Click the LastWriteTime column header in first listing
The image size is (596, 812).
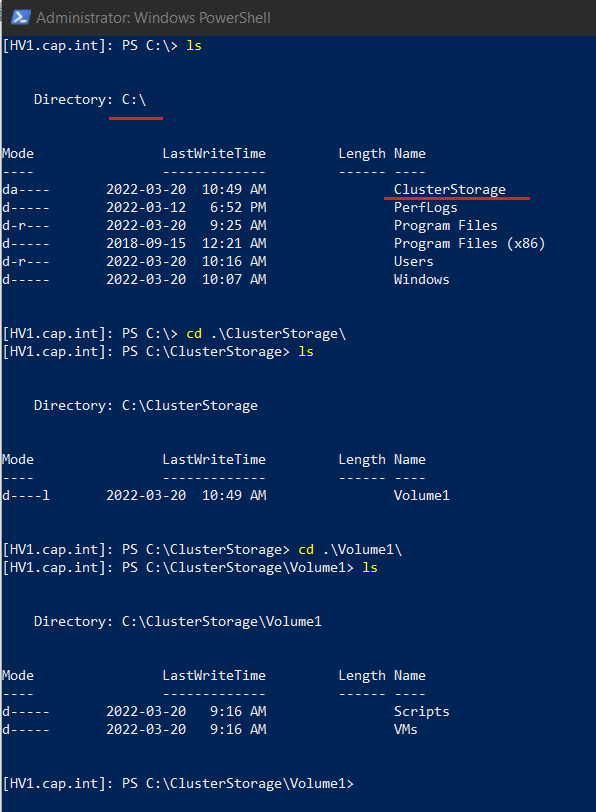214,154
